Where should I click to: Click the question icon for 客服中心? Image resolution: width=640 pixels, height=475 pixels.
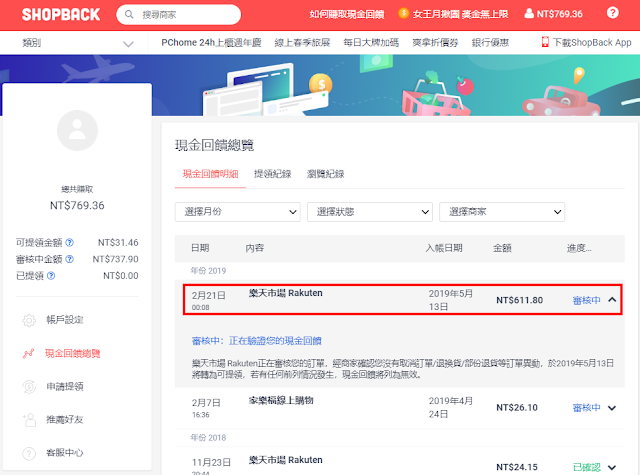[x=29, y=453]
